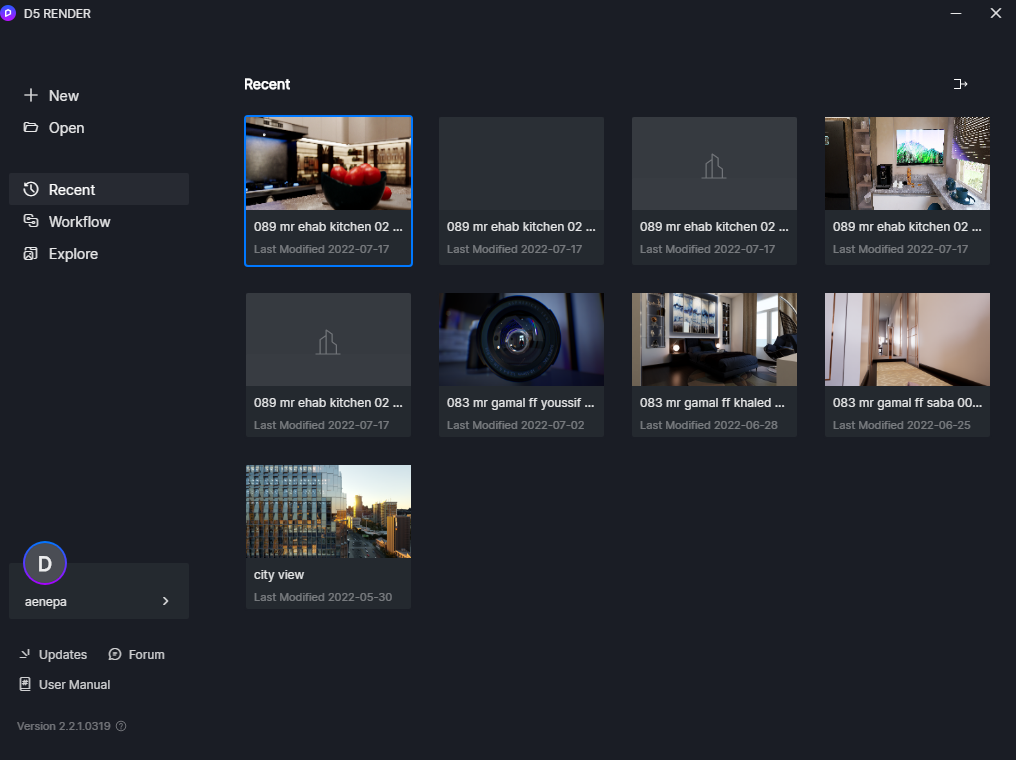Select the city view project thumbnail

tap(329, 511)
